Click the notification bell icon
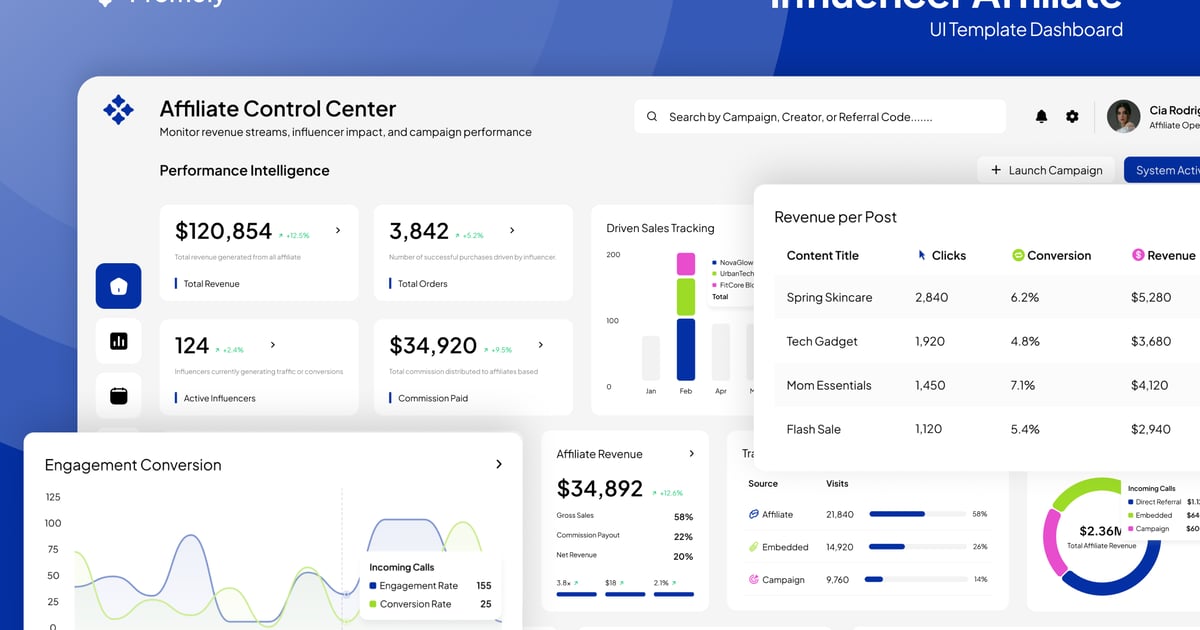Viewport: 1200px width, 630px height. click(1041, 117)
